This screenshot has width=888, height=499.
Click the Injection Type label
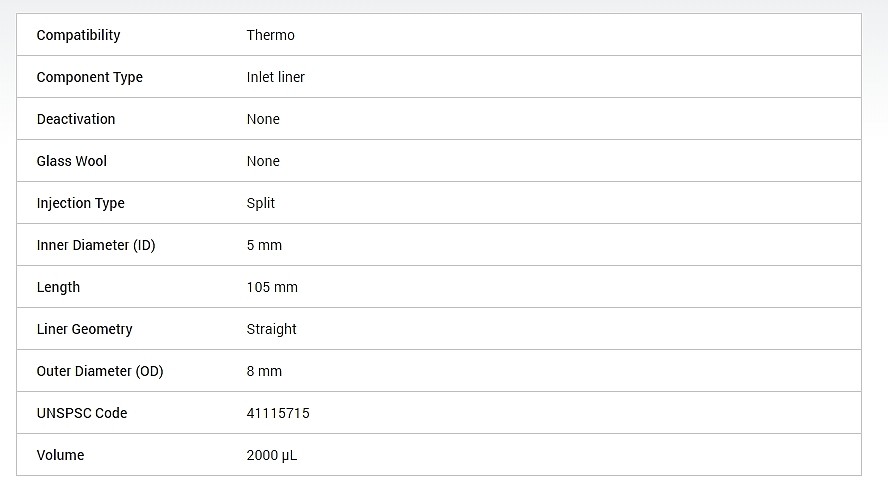click(x=80, y=203)
